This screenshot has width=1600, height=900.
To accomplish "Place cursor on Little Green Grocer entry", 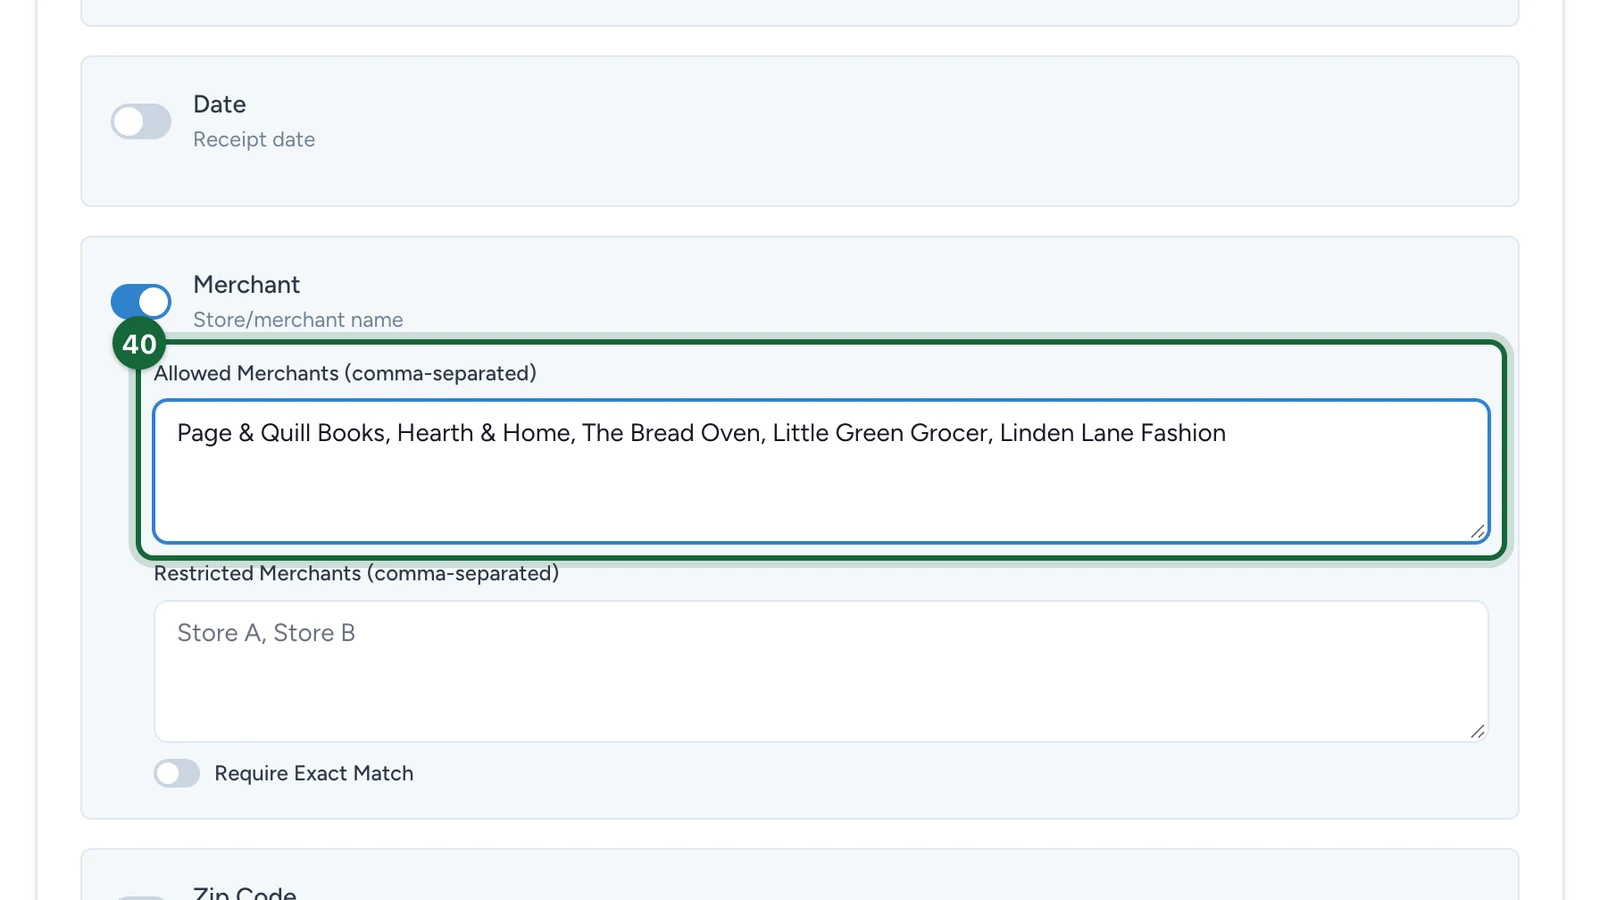I will pyautogui.click(x=880, y=433).
